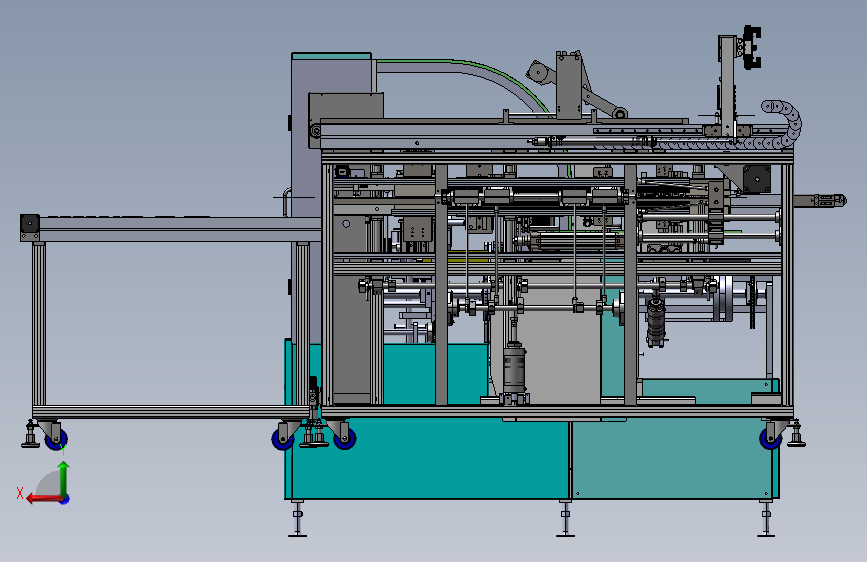Click the blue Z axis ball of the triad
This screenshot has width=867, height=562.
coord(65,499)
